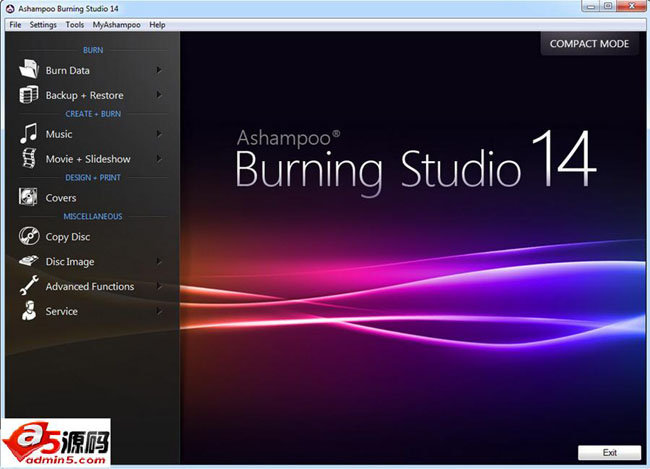The width and height of the screenshot is (650, 469).
Task: Select the Burn Data label
Action: (x=68, y=70)
